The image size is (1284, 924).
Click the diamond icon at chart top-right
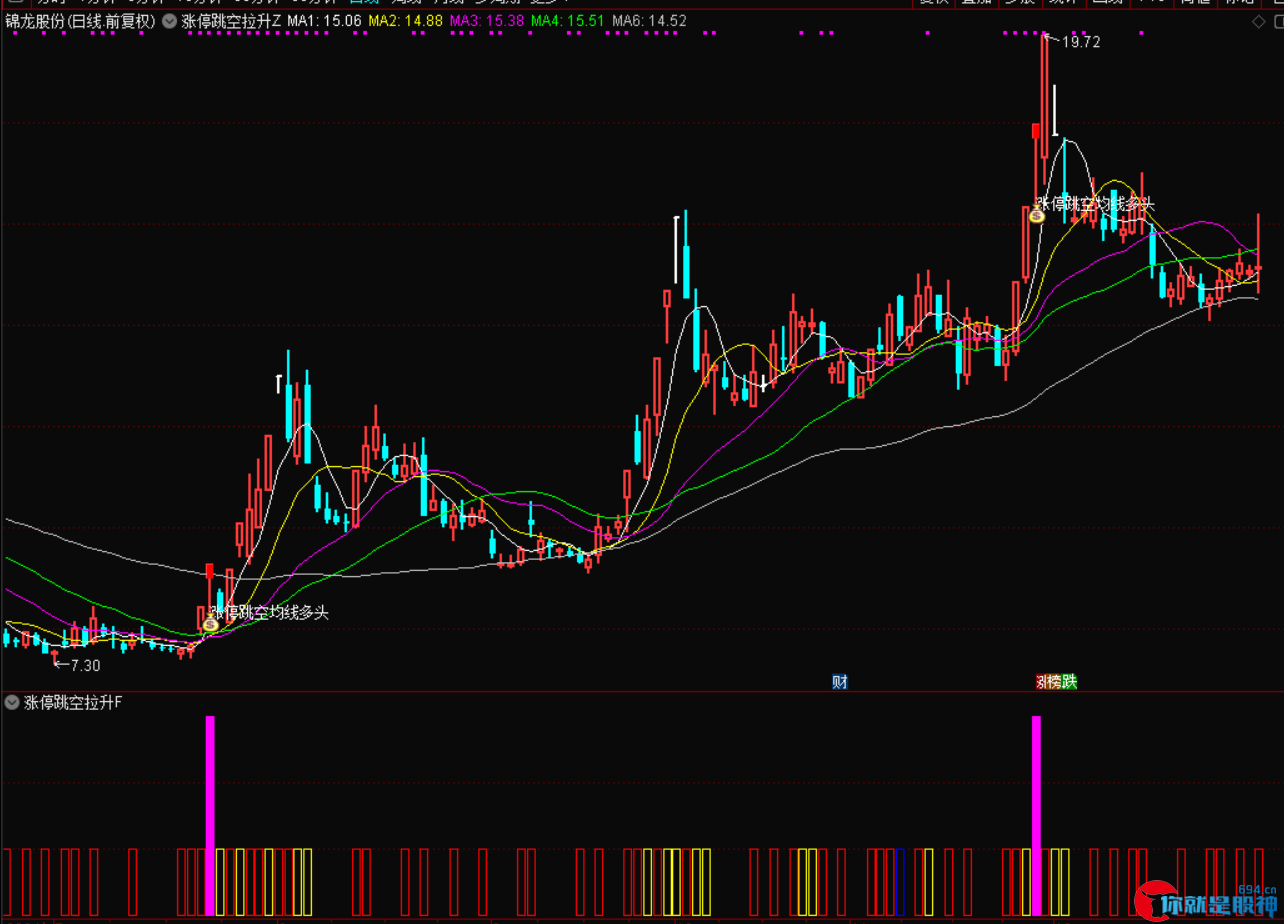(1258, 21)
